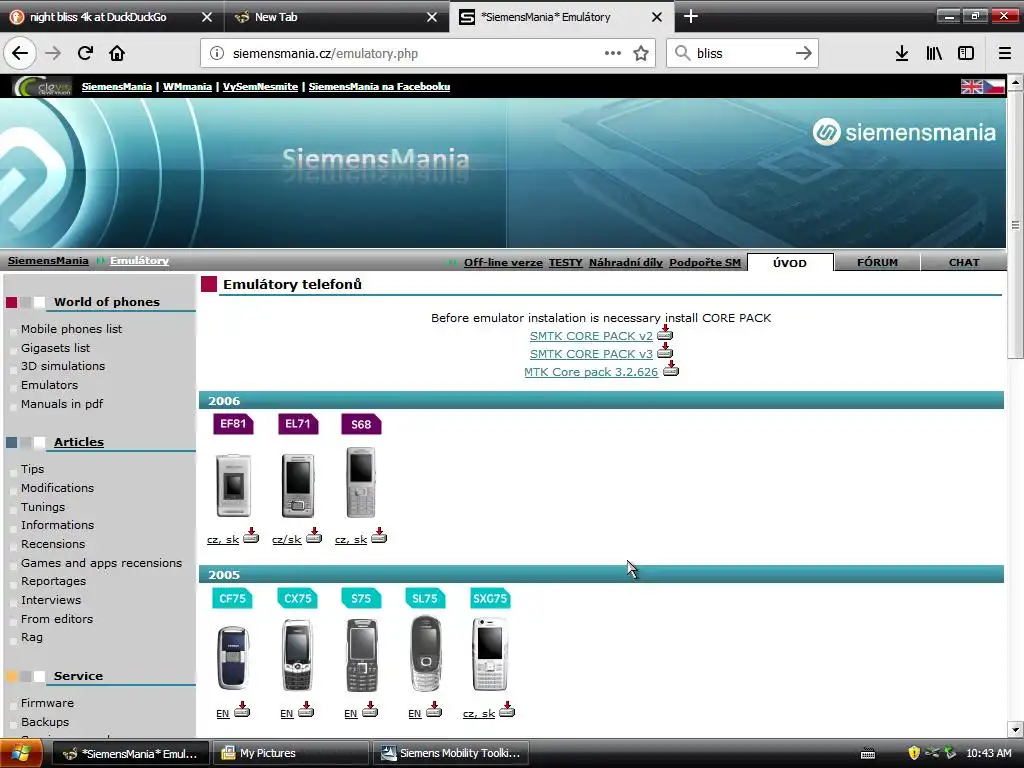1024x768 pixels.
Task: Reload the current page
Action: 85,53
